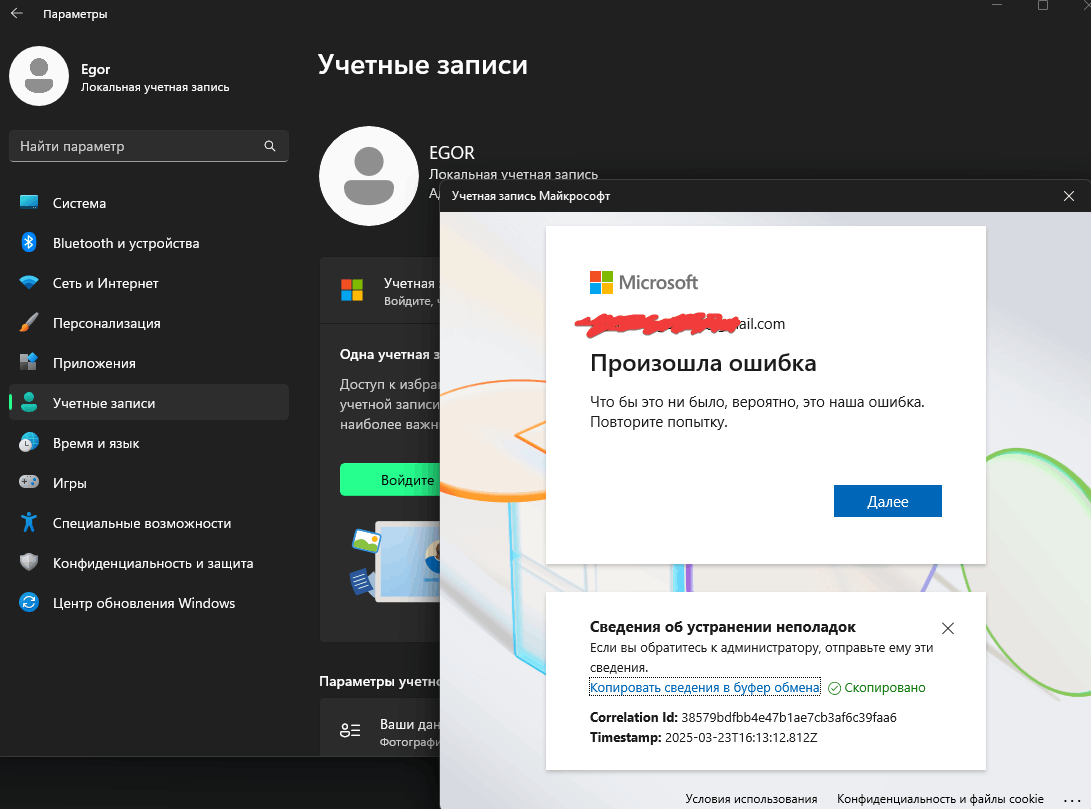
Task: Open Приложения settings section
Action: pos(149,363)
